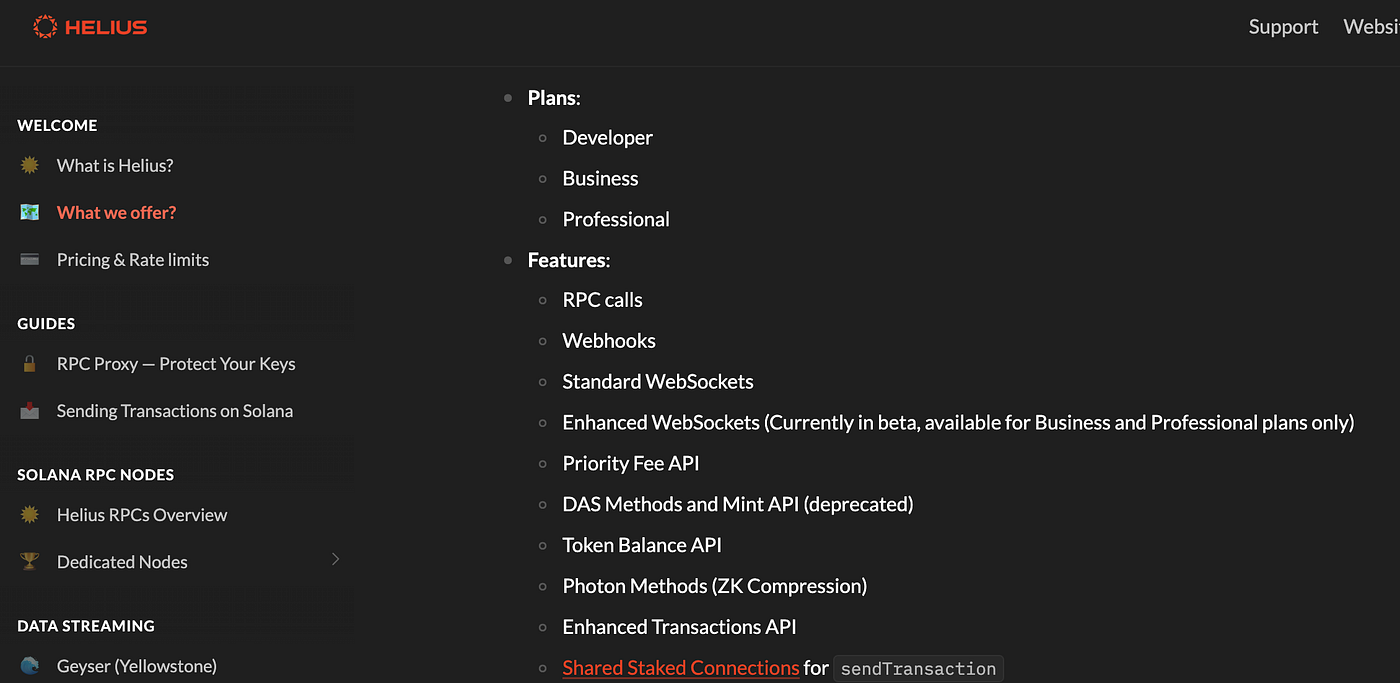The image size is (1400, 683).
Task: Click the GUIDES section heading
Action: tap(46, 324)
